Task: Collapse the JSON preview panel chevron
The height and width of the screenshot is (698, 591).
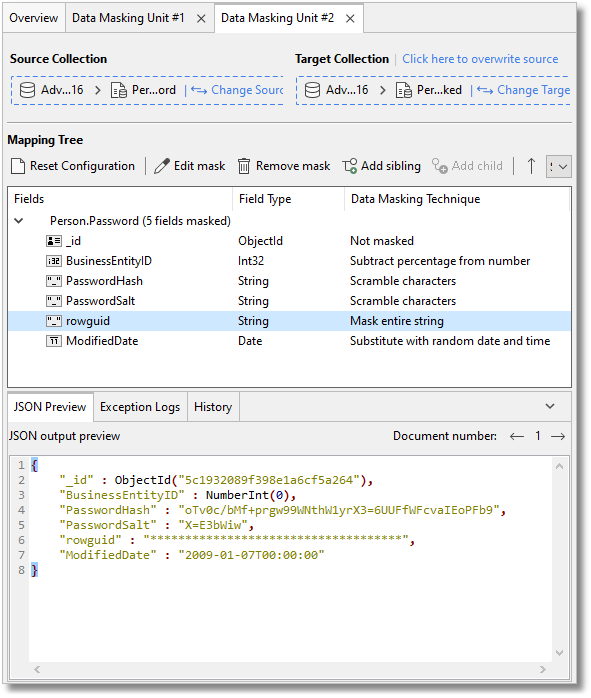Action: tap(550, 406)
